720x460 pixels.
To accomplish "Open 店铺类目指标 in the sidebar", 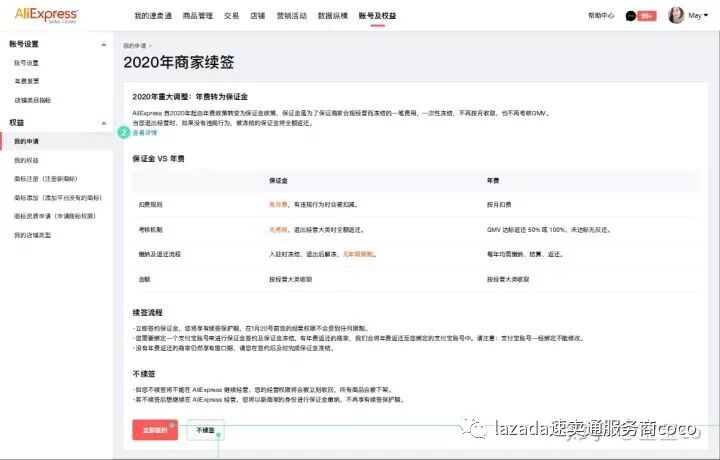I will [33, 100].
